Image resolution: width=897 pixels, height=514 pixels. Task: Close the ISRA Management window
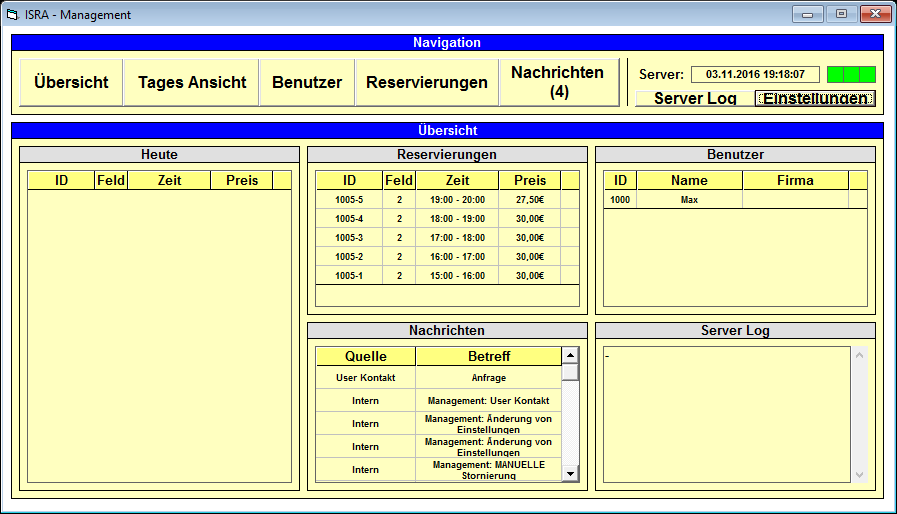click(x=875, y=14)
